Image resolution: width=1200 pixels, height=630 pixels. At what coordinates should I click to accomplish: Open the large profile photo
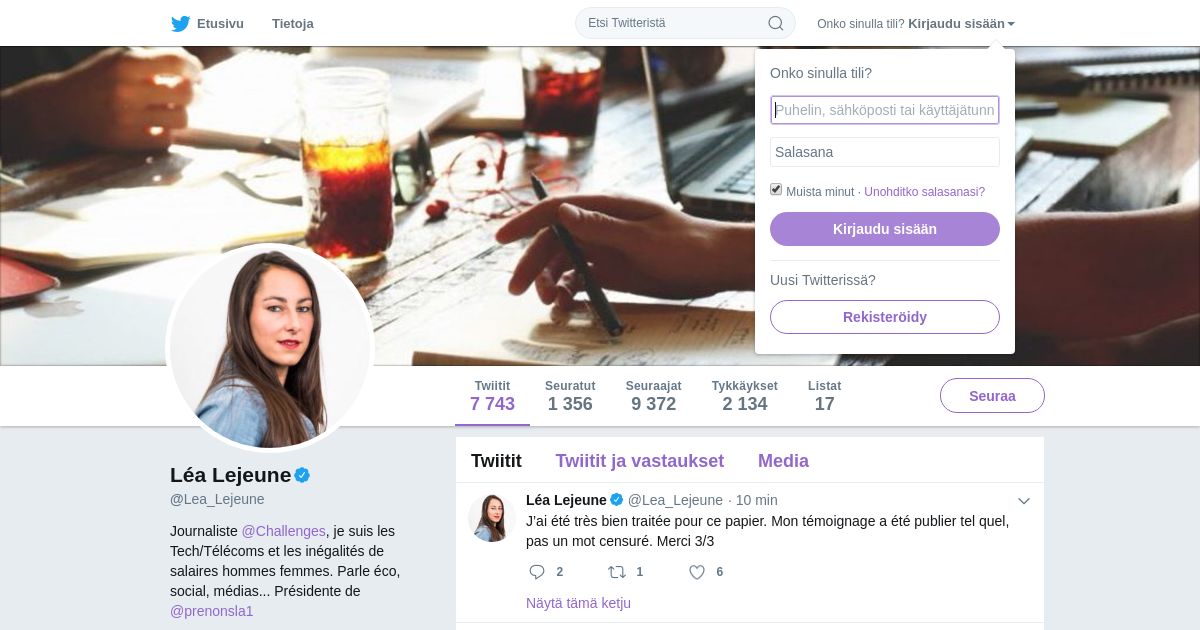(270, 348)
